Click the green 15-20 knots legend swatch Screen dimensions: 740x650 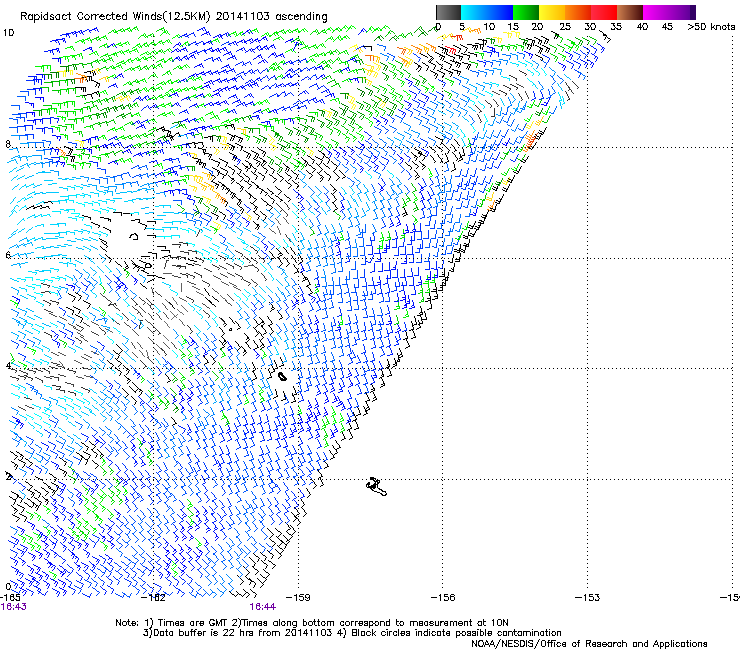click(x=526, y=12)
